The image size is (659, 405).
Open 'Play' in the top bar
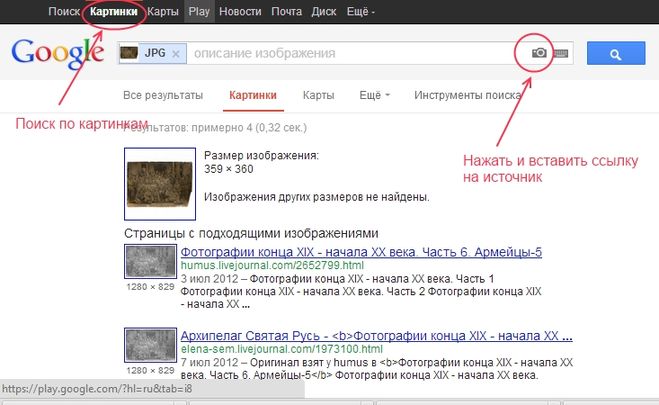coord(199,11)
